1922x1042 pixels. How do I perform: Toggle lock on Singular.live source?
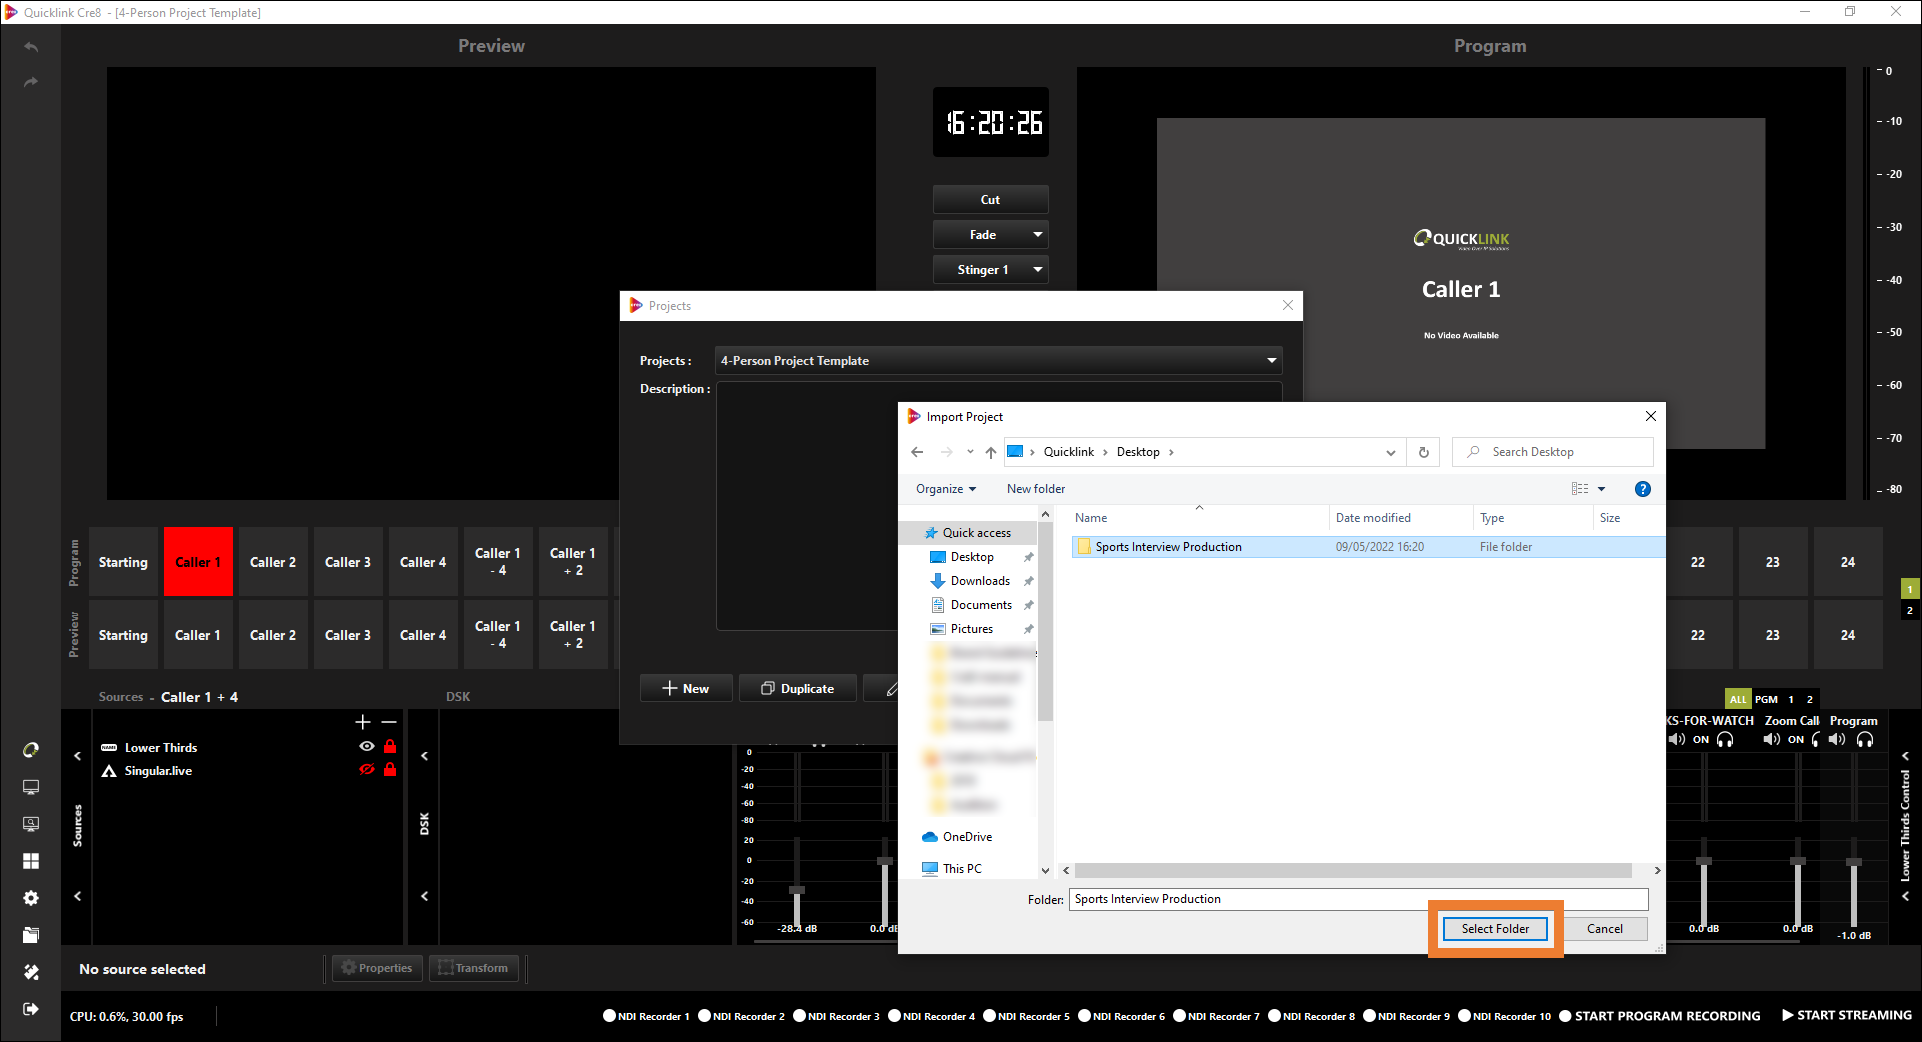point(390,770)
